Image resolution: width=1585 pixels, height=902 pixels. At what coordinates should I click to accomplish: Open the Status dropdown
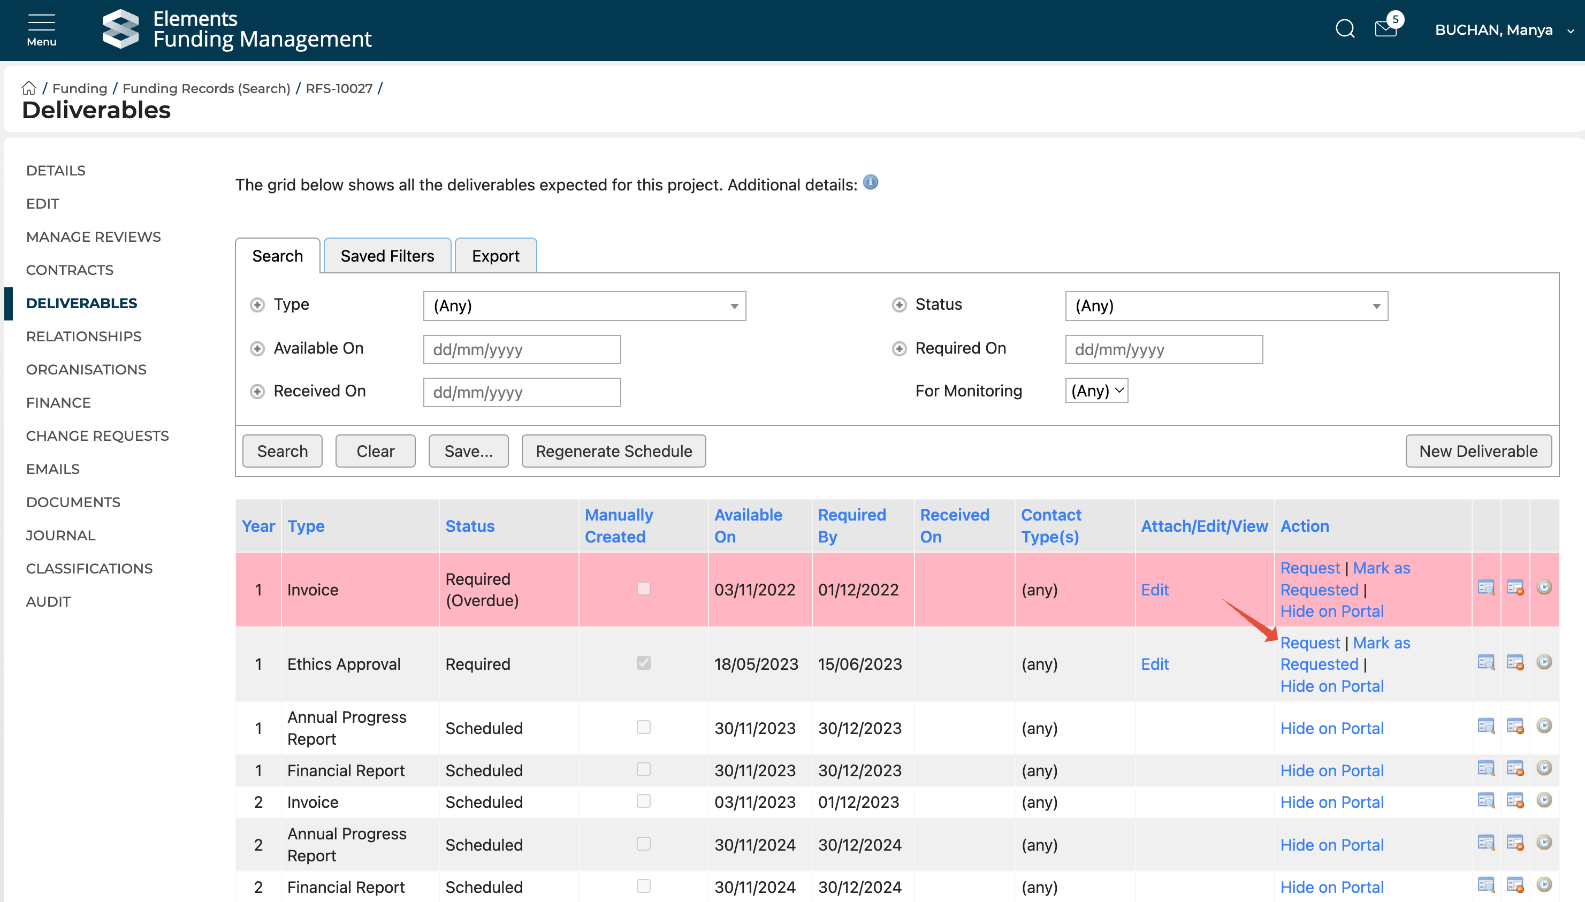point(1226,306)
